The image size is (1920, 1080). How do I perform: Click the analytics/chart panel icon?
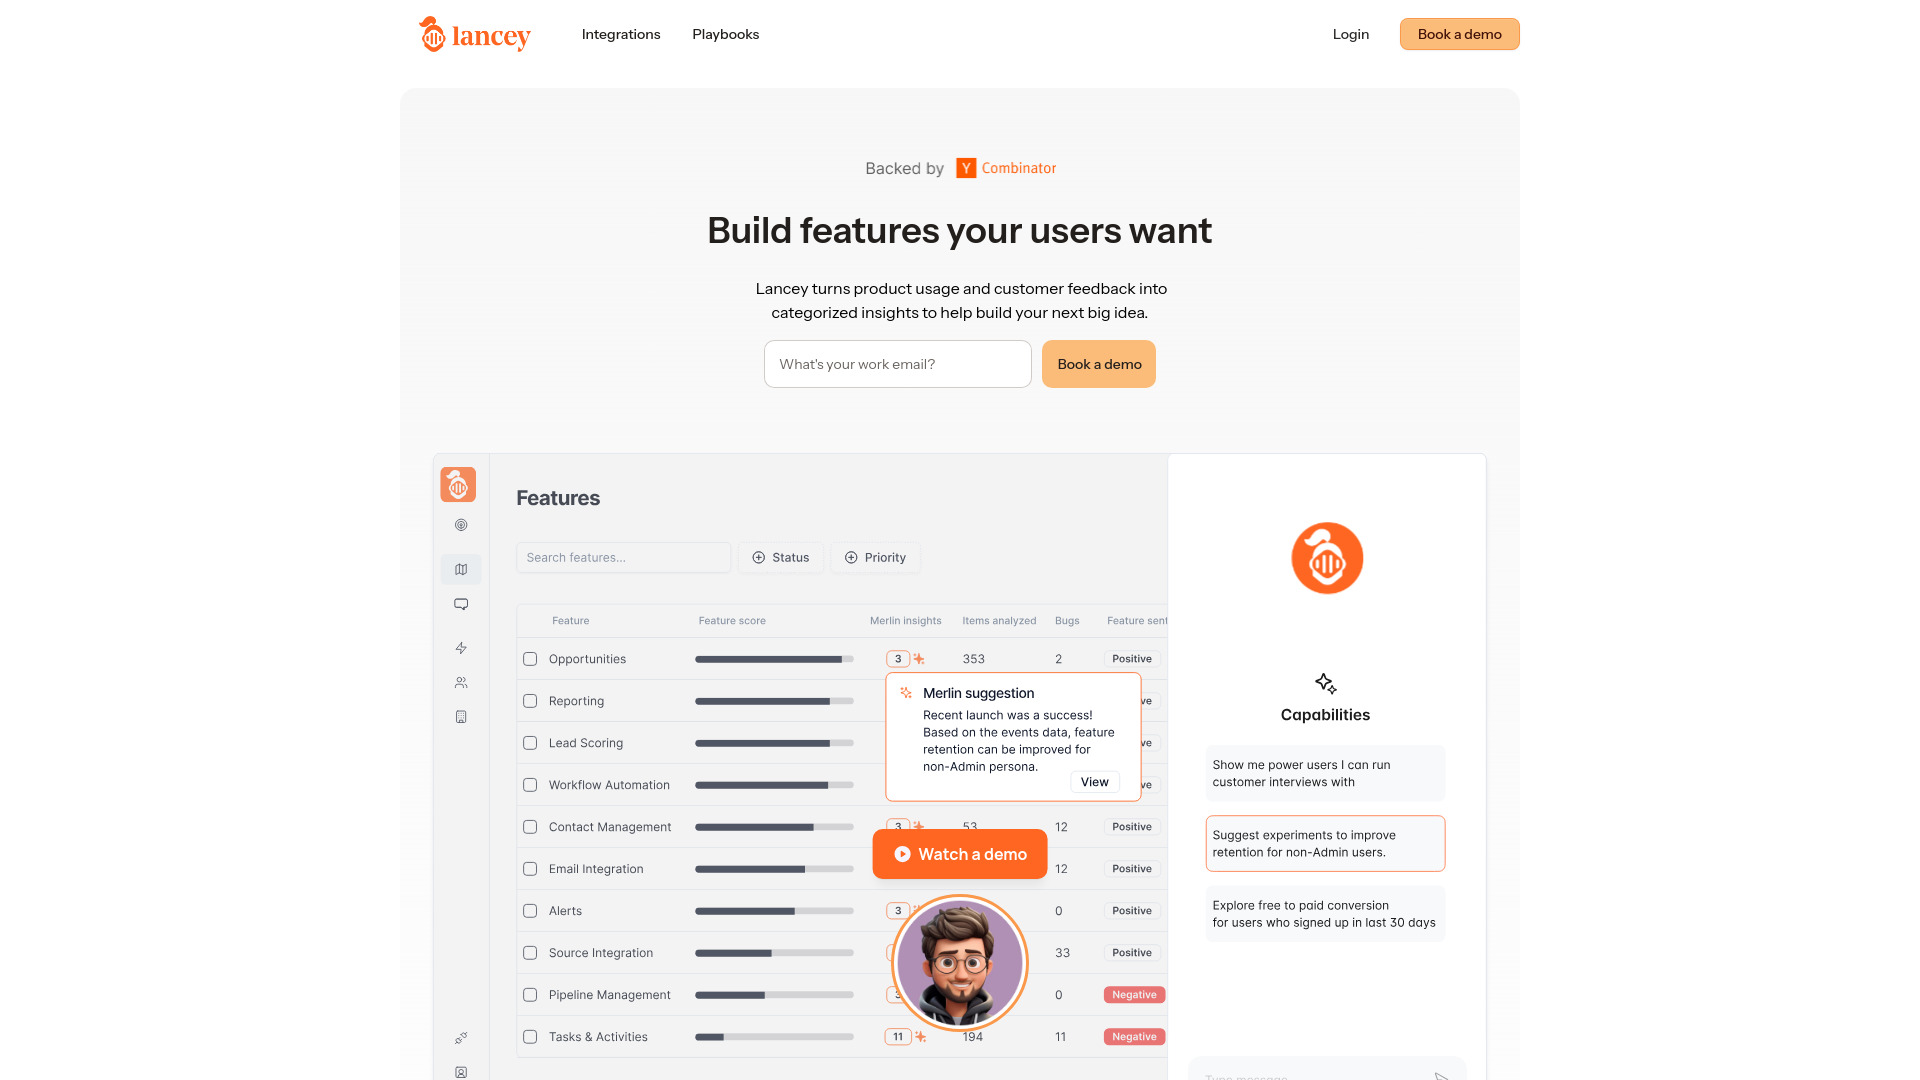click(x=462, y=568)
